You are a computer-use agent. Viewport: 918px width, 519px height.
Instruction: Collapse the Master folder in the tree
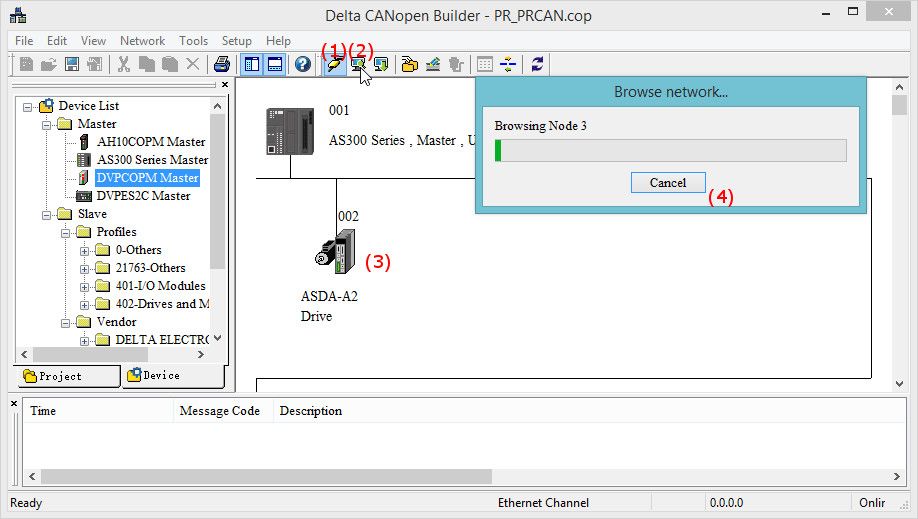47,124
